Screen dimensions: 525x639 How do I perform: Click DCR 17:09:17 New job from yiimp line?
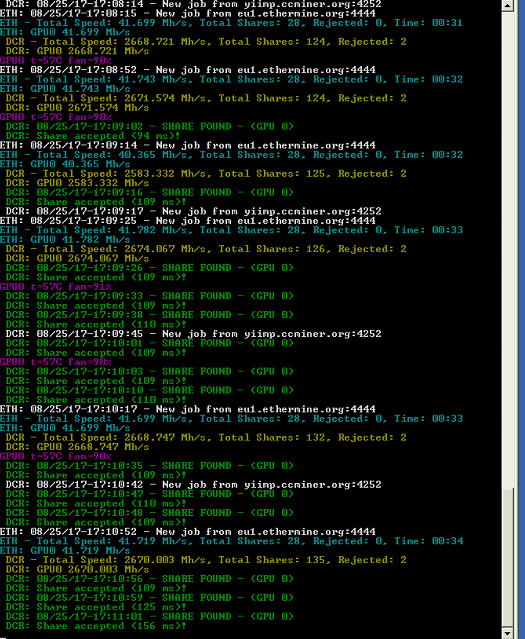[x=194, y=211]
